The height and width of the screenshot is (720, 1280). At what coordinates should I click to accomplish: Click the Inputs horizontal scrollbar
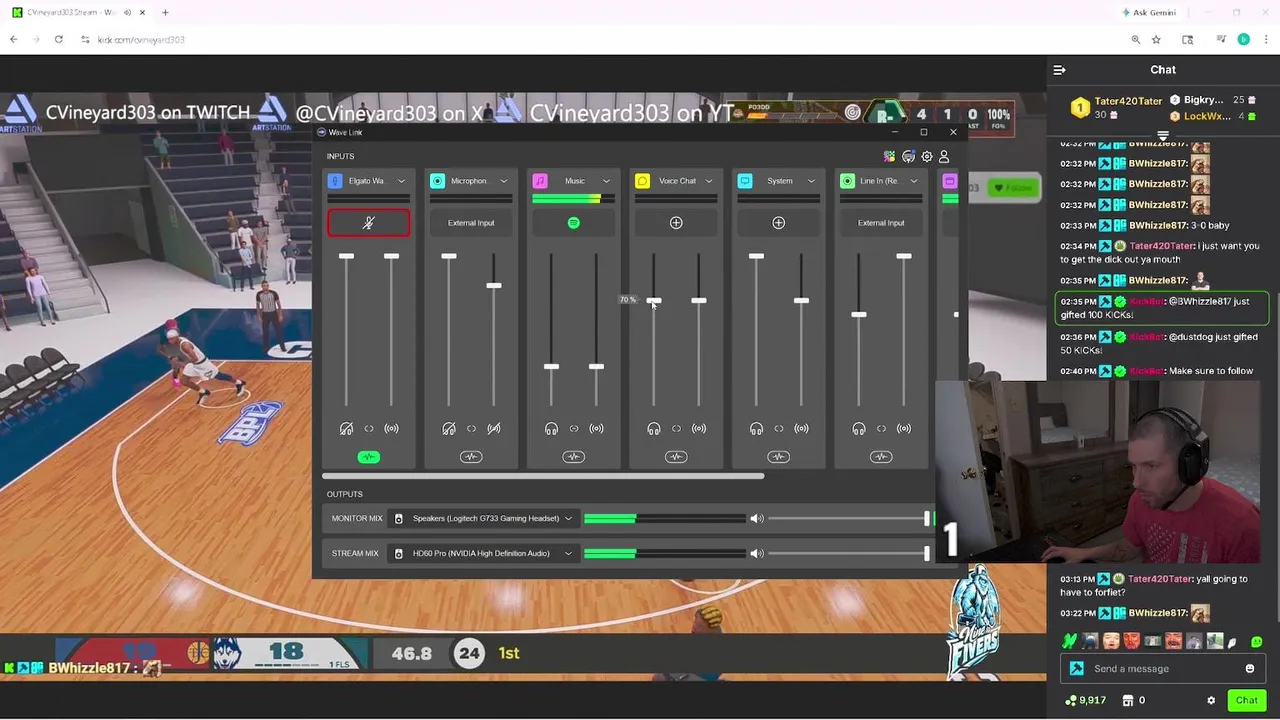[543, 476]
